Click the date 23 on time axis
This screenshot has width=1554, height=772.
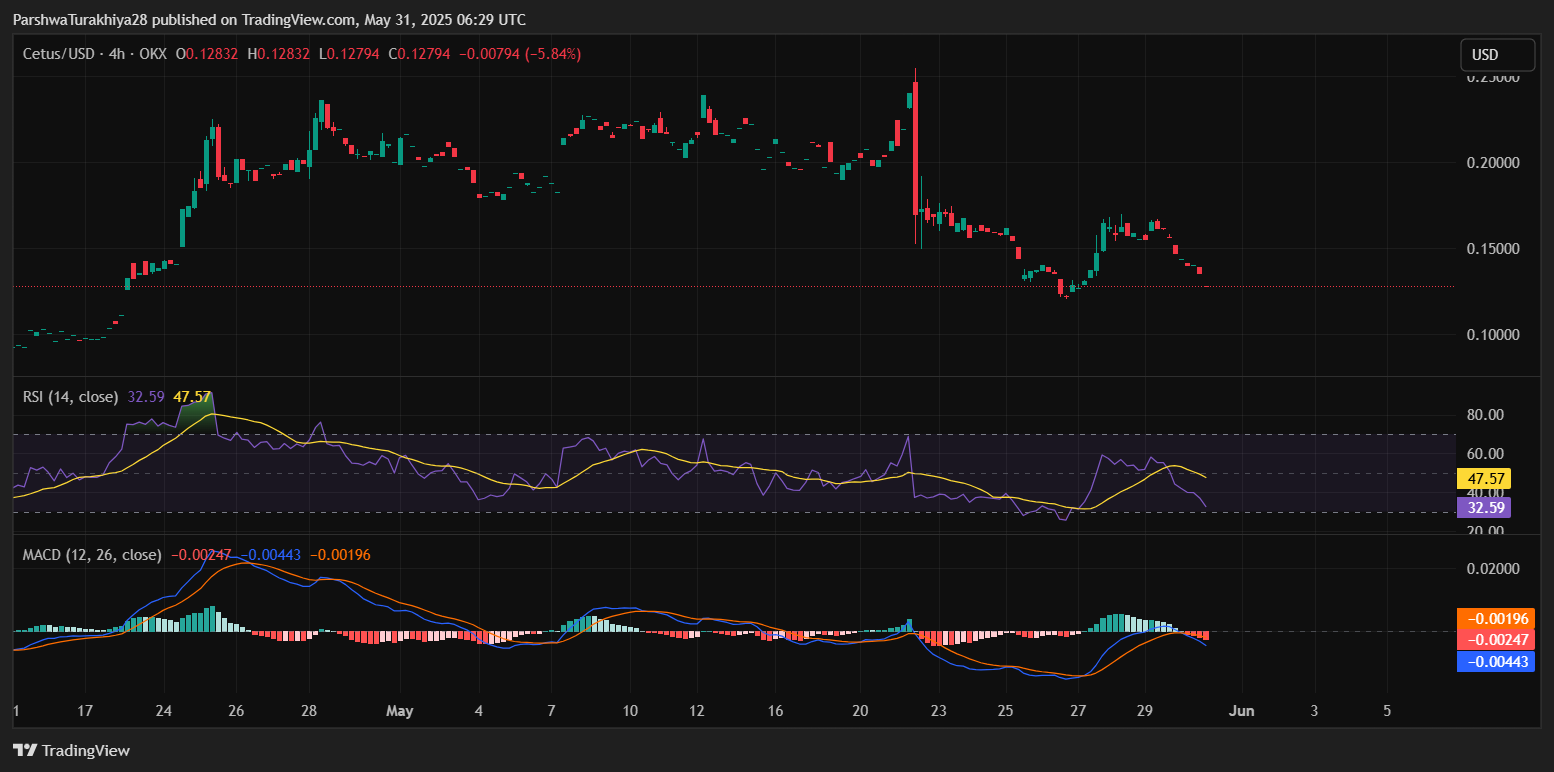[938, 711]
